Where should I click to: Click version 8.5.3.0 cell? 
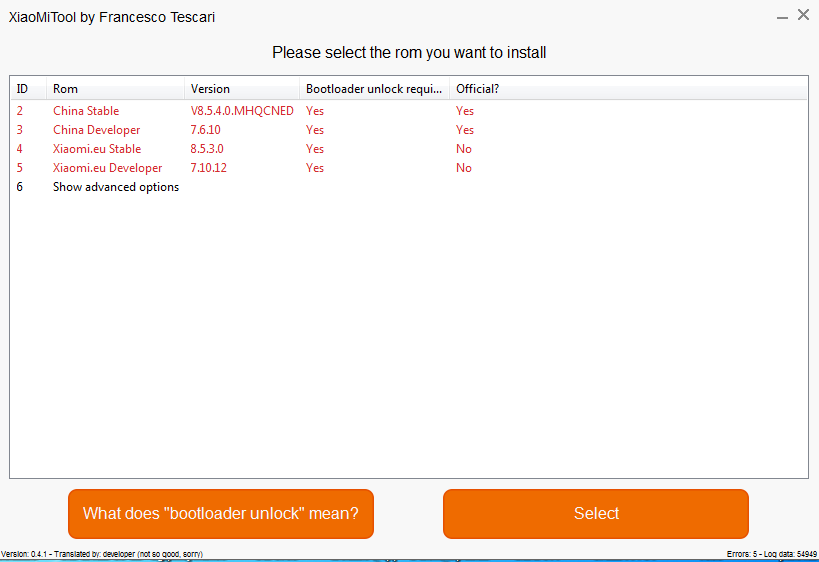[x=207, y=149]
